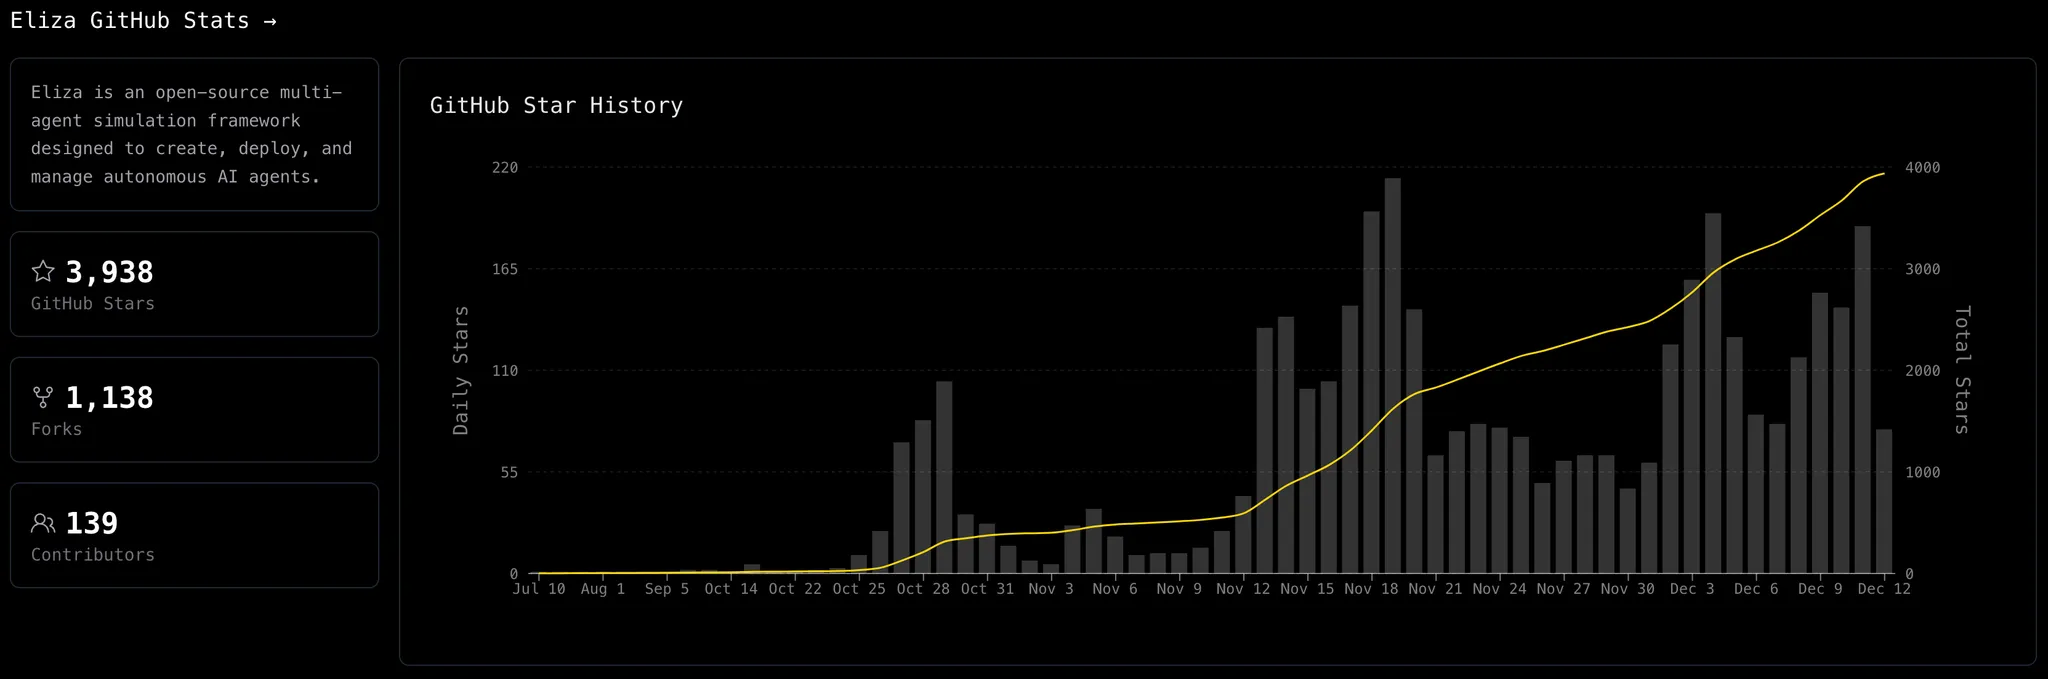Click the "Dec 6" date label
Image resolution: width=2048 pixels, height=679 pixels.
point(1756,589)
